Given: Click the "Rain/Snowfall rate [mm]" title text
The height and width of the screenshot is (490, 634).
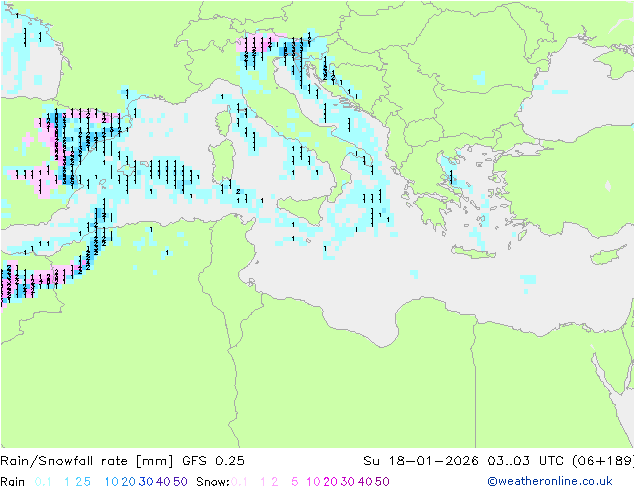Looking at the screenshot, I should click(x=87, y=461).
